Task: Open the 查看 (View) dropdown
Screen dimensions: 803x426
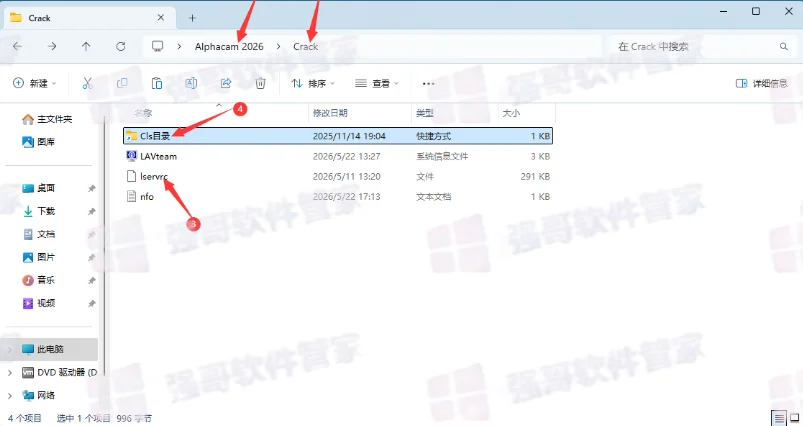Action: 377,83
